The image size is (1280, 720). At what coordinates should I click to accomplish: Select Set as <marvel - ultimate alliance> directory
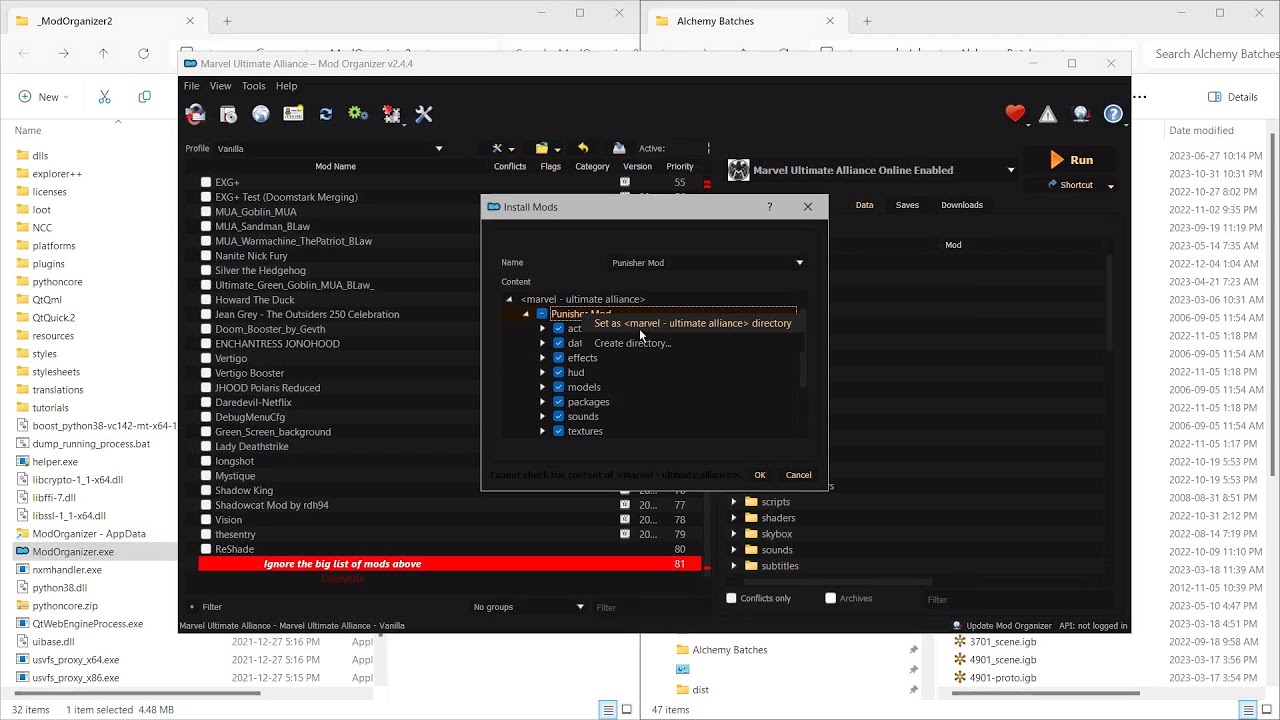pyautogui.click(x=692, y=323)
